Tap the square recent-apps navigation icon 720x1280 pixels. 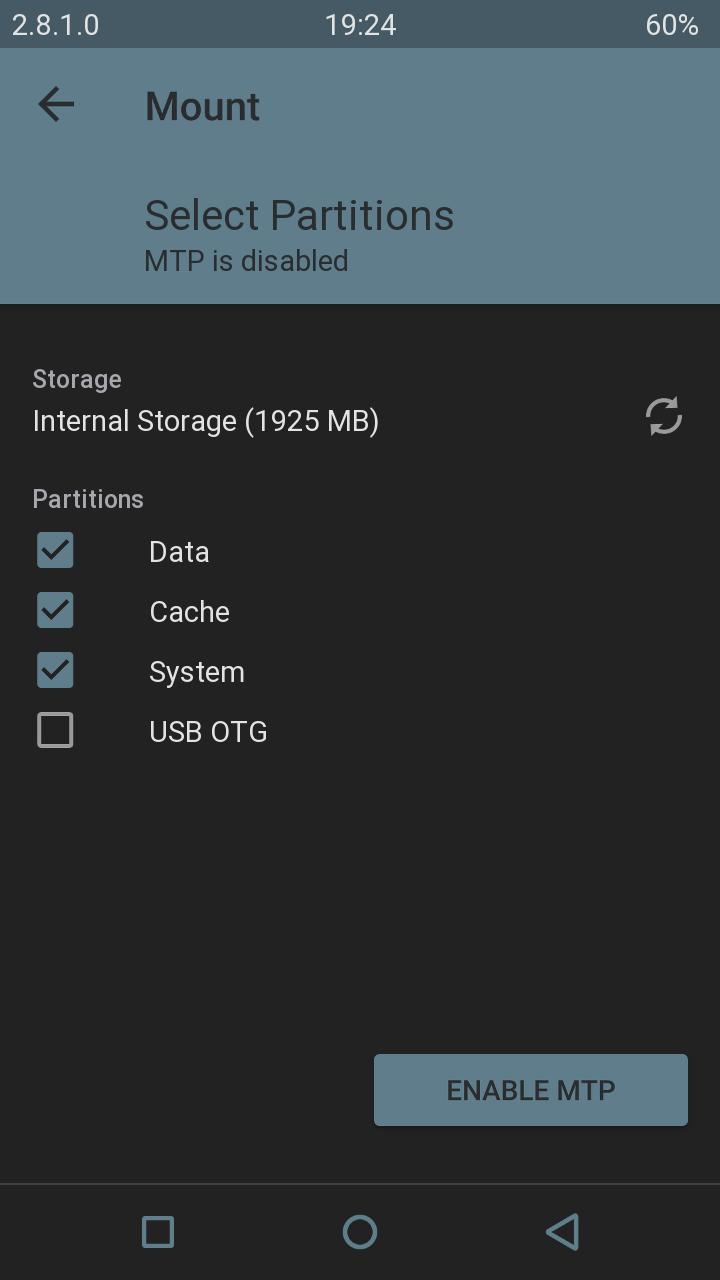pos(158,1232)
